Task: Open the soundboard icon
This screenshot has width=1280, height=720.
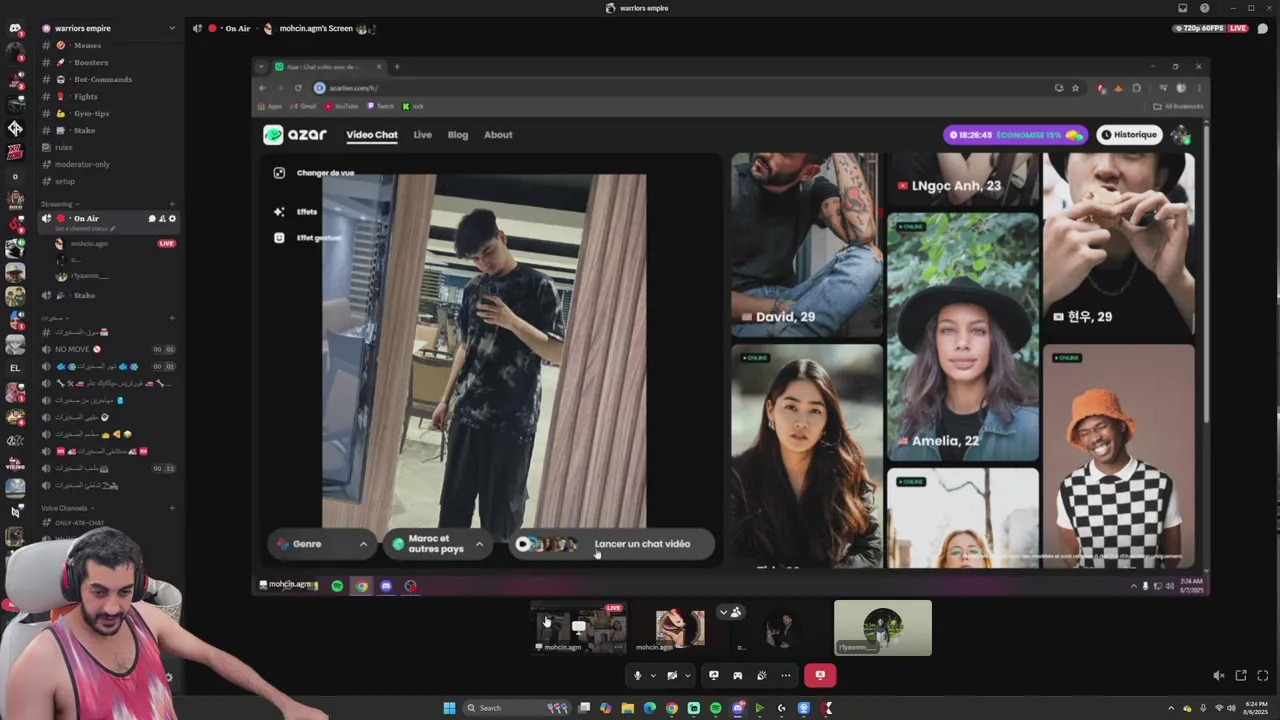Action: point(762,675)
